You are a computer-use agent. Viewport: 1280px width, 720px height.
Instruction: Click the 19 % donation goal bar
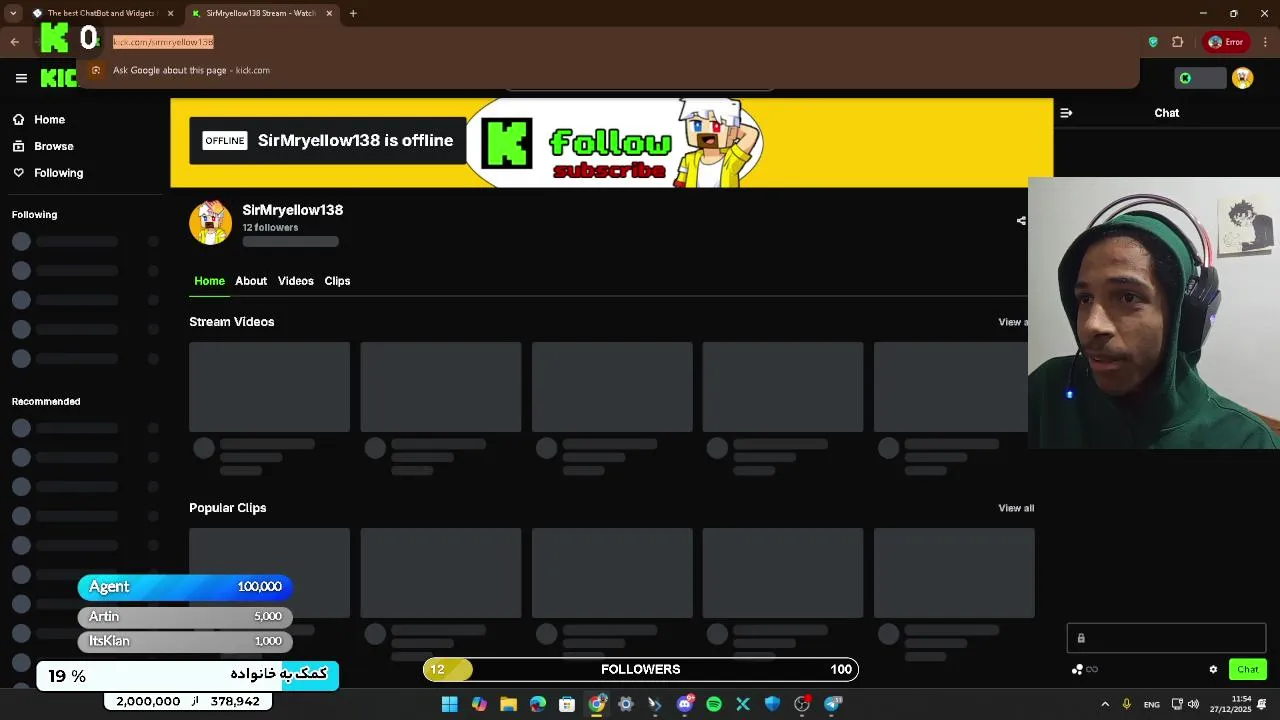tap(188, 676)
